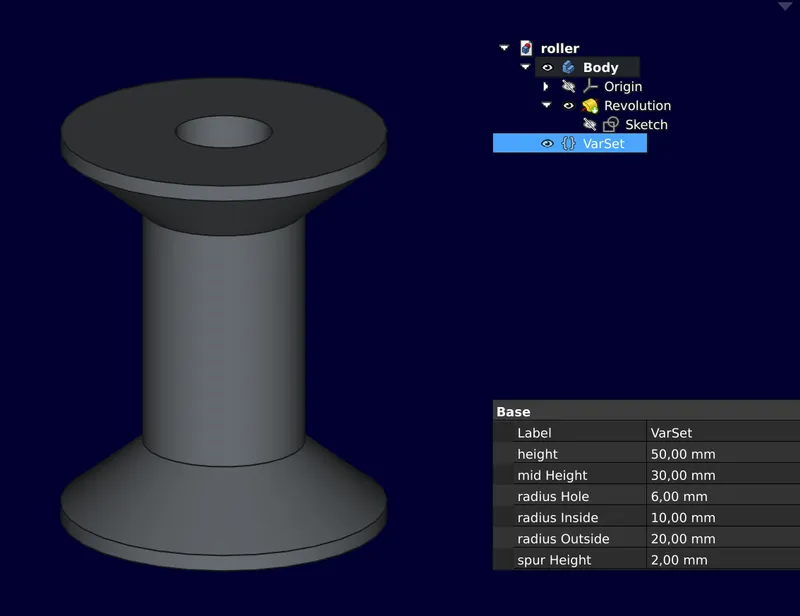
Task: Click the radius Hole property name
Action: (x=553, y=496)
